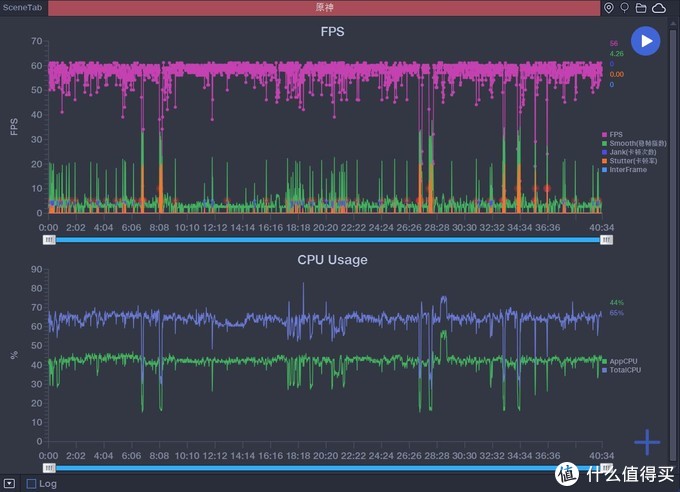
Task: Hide the Jank series in legend
Action: click(630, 152)
